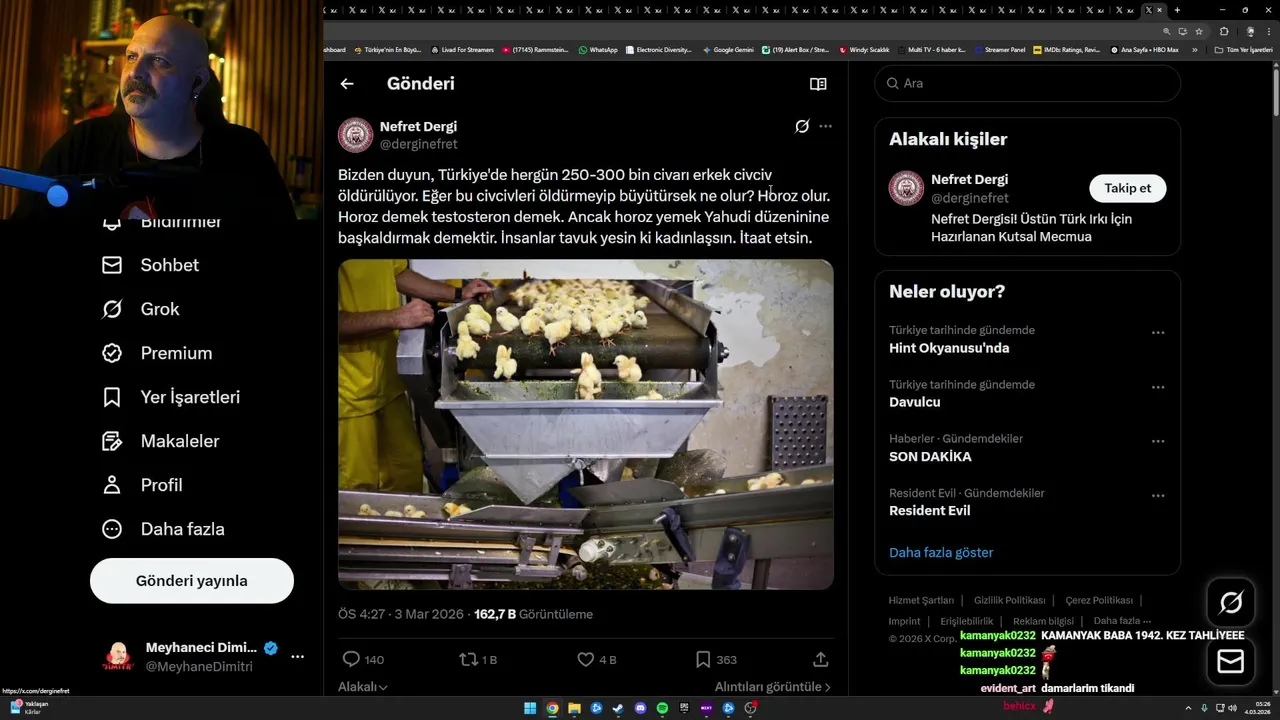Viewport: 1280px width, 720px height.
Task: Expand Alakalı sort dropdown under post
Action: point(363,687)
